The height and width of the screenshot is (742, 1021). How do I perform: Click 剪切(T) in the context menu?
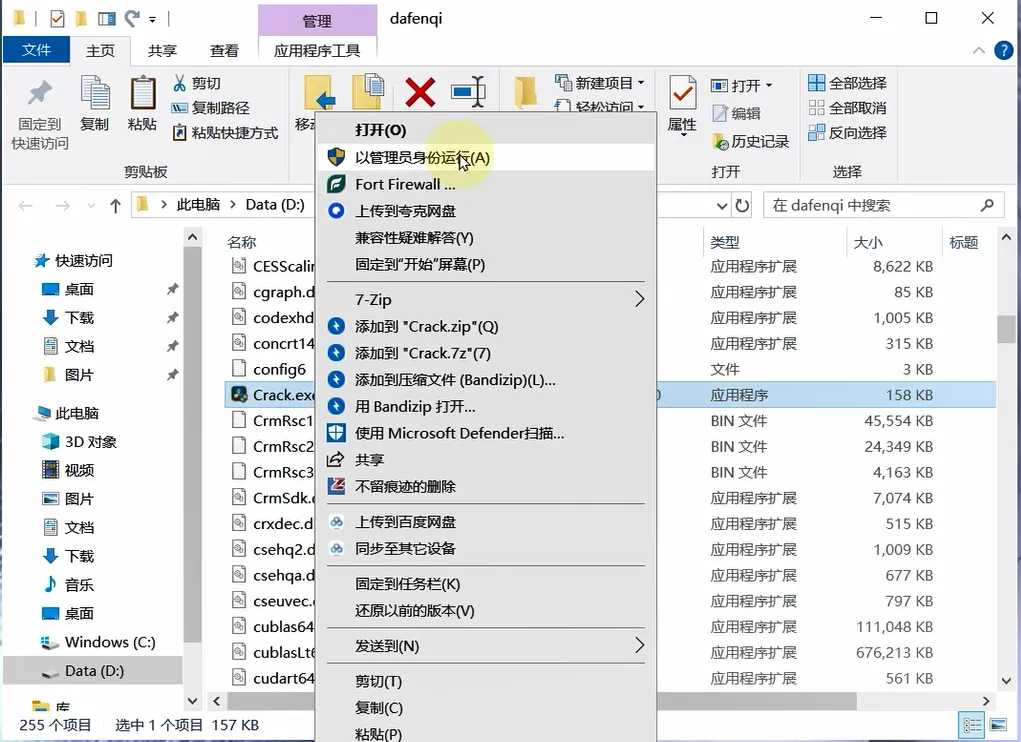[486, 681]
